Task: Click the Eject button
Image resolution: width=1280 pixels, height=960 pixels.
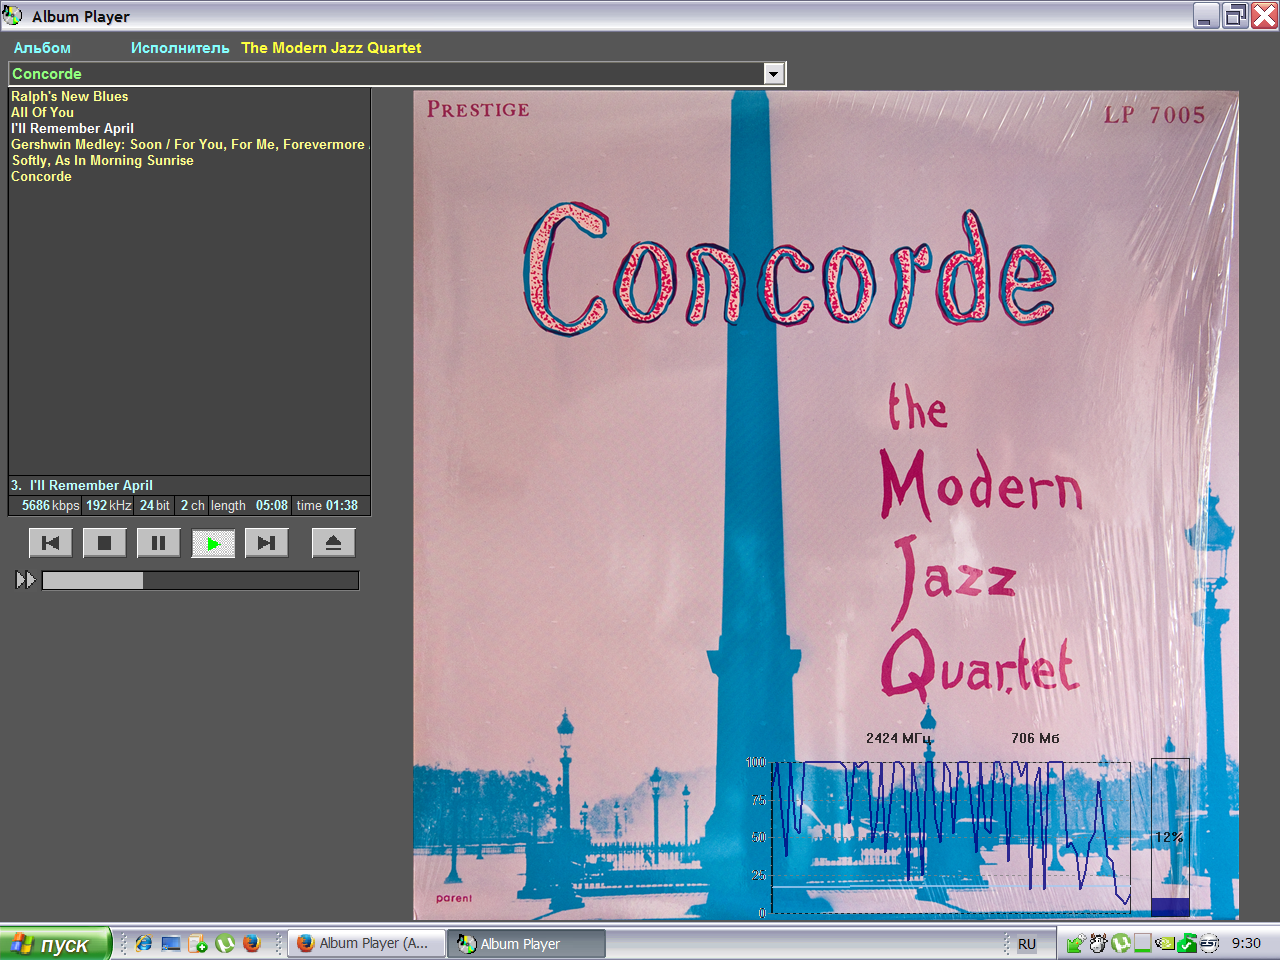Action: point(333,543)
